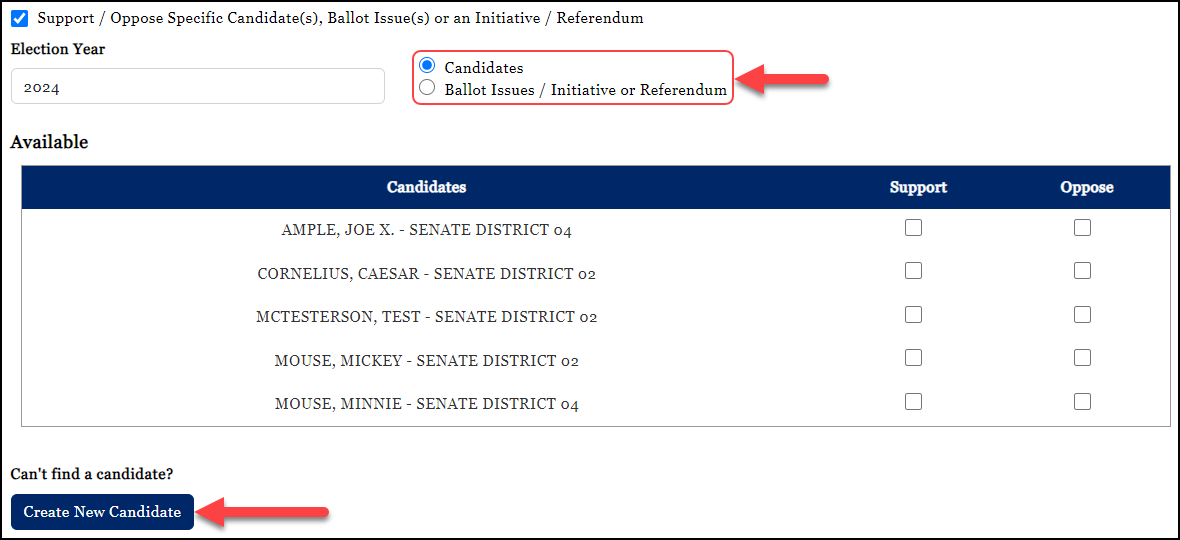Click the Candidates column header
1180x540 pixels.
[426, 187]
